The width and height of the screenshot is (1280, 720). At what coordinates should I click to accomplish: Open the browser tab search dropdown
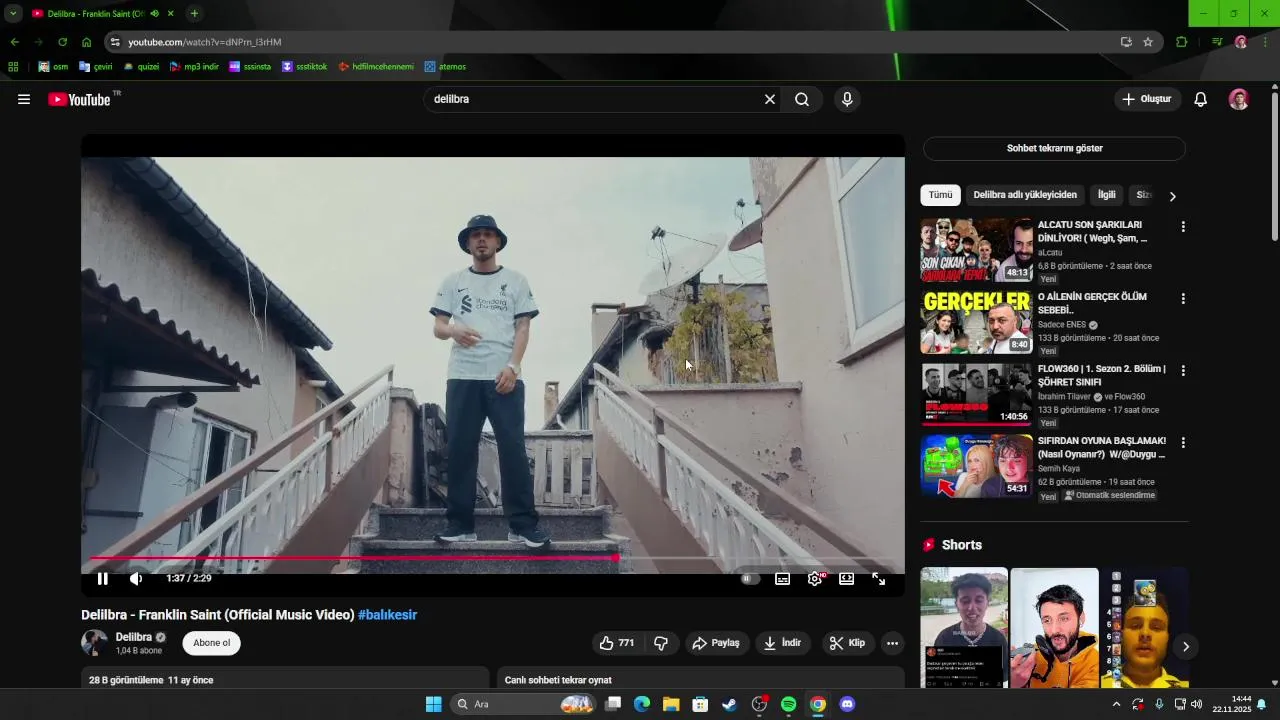(13, 14)
